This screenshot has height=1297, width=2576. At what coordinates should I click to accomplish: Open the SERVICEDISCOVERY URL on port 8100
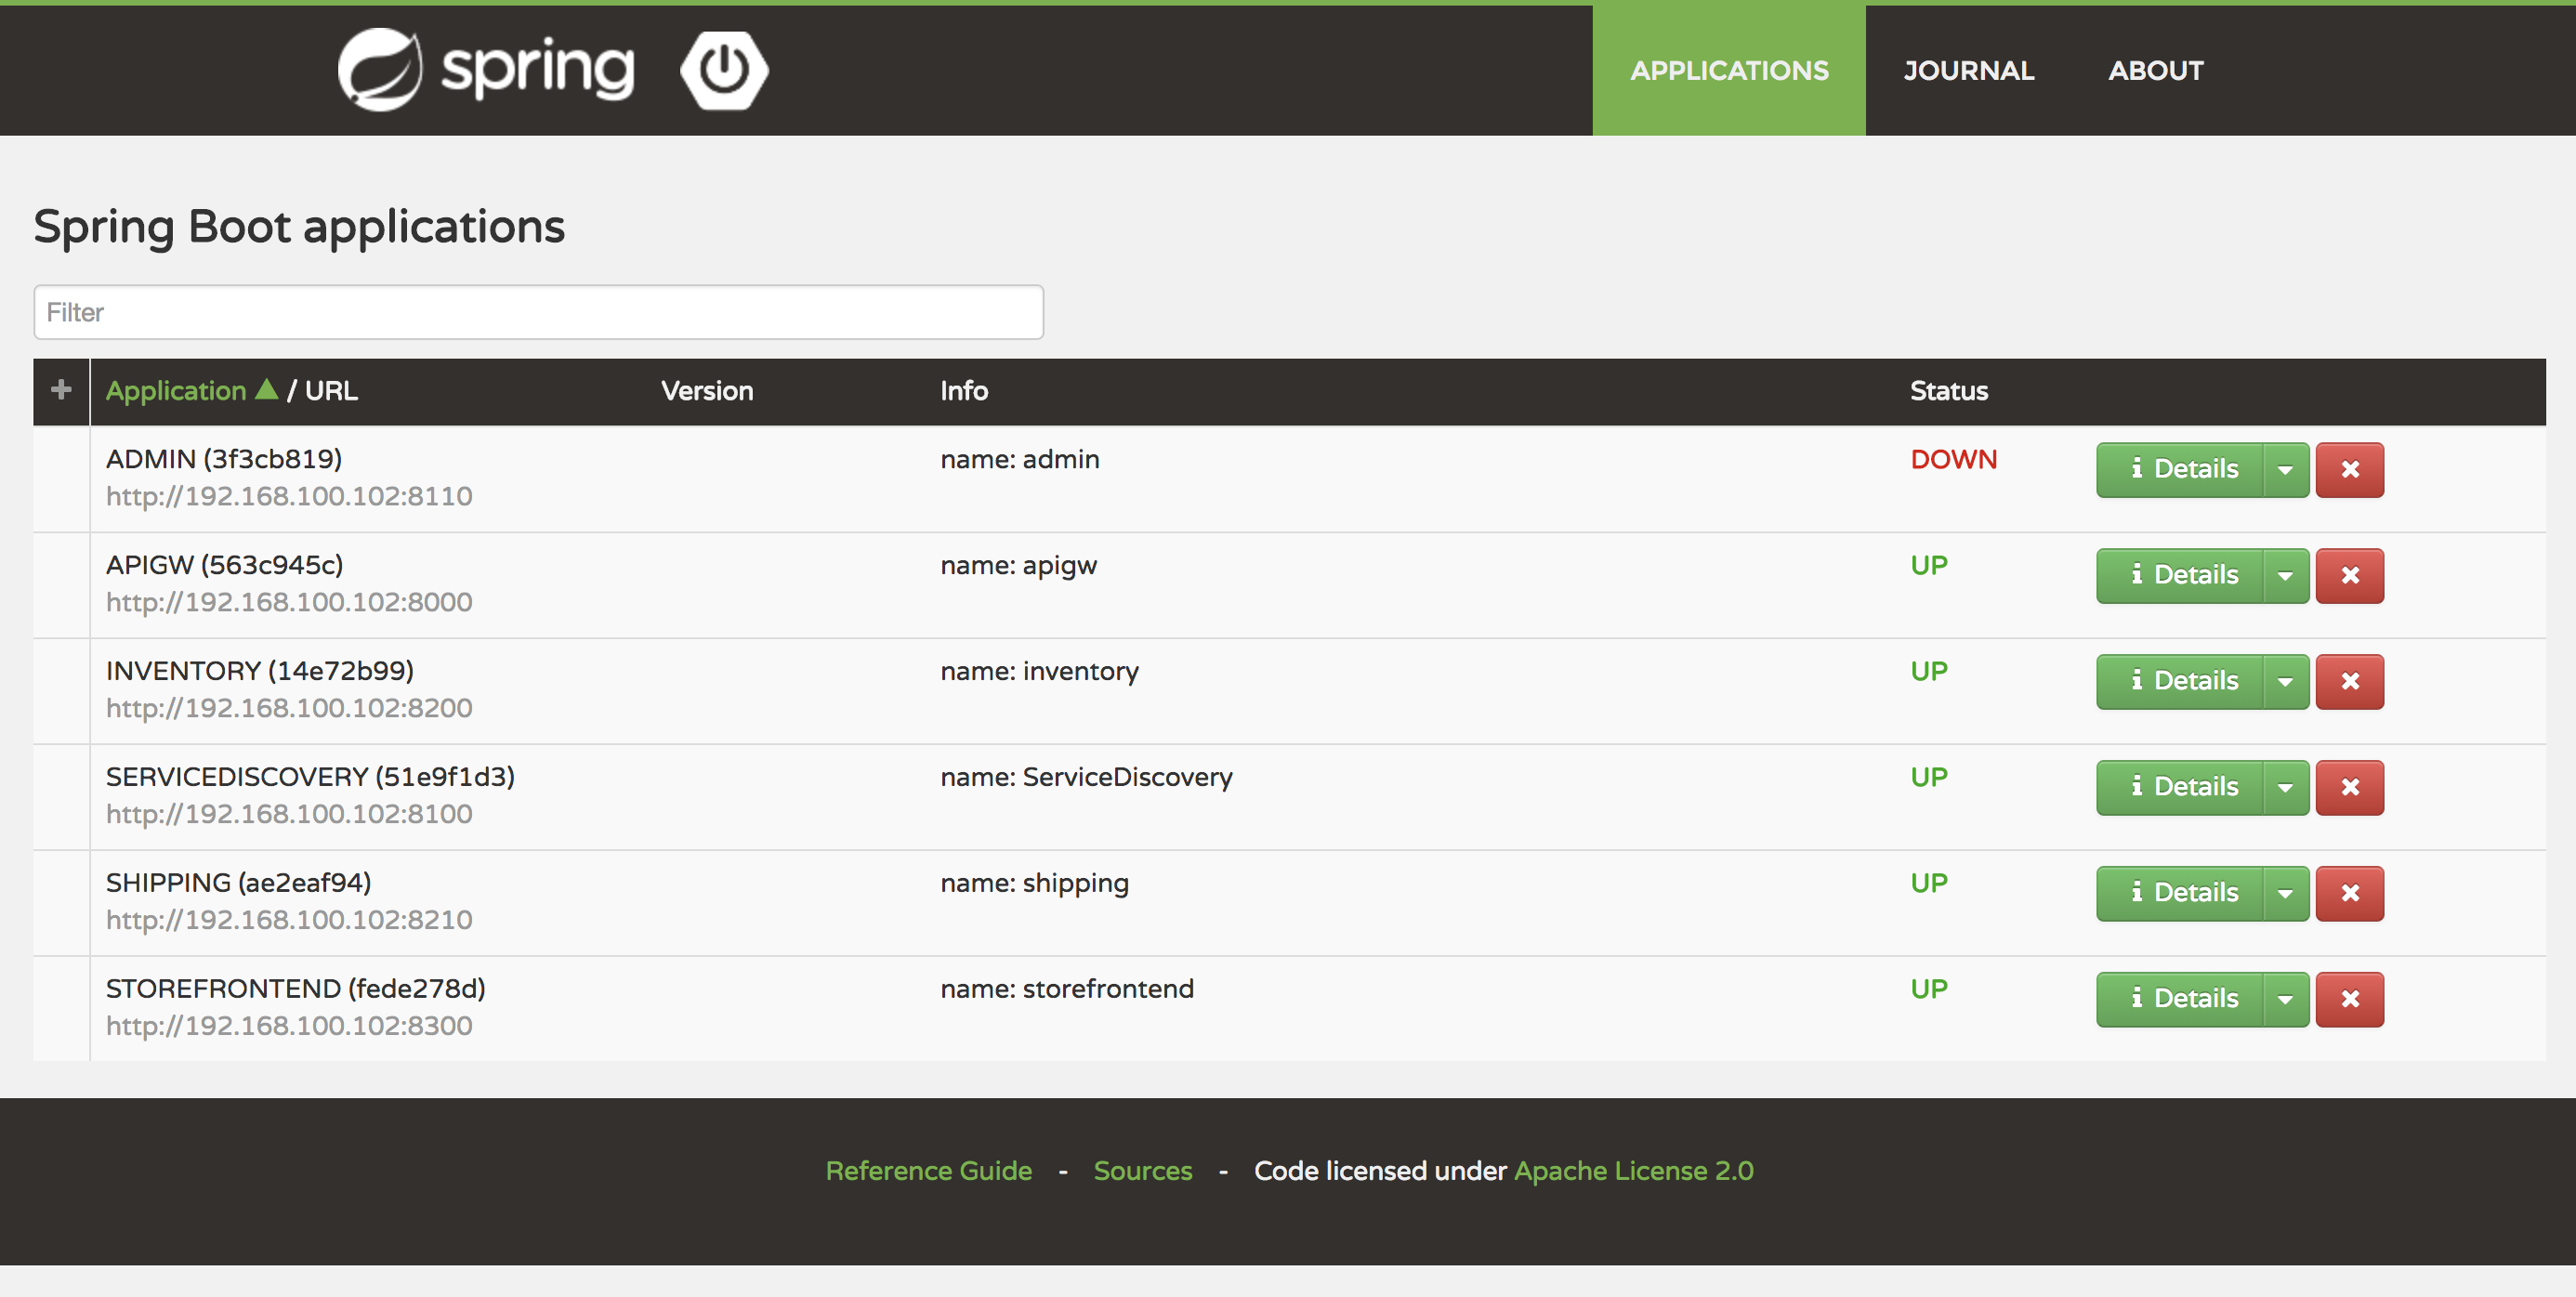[289, 814]
